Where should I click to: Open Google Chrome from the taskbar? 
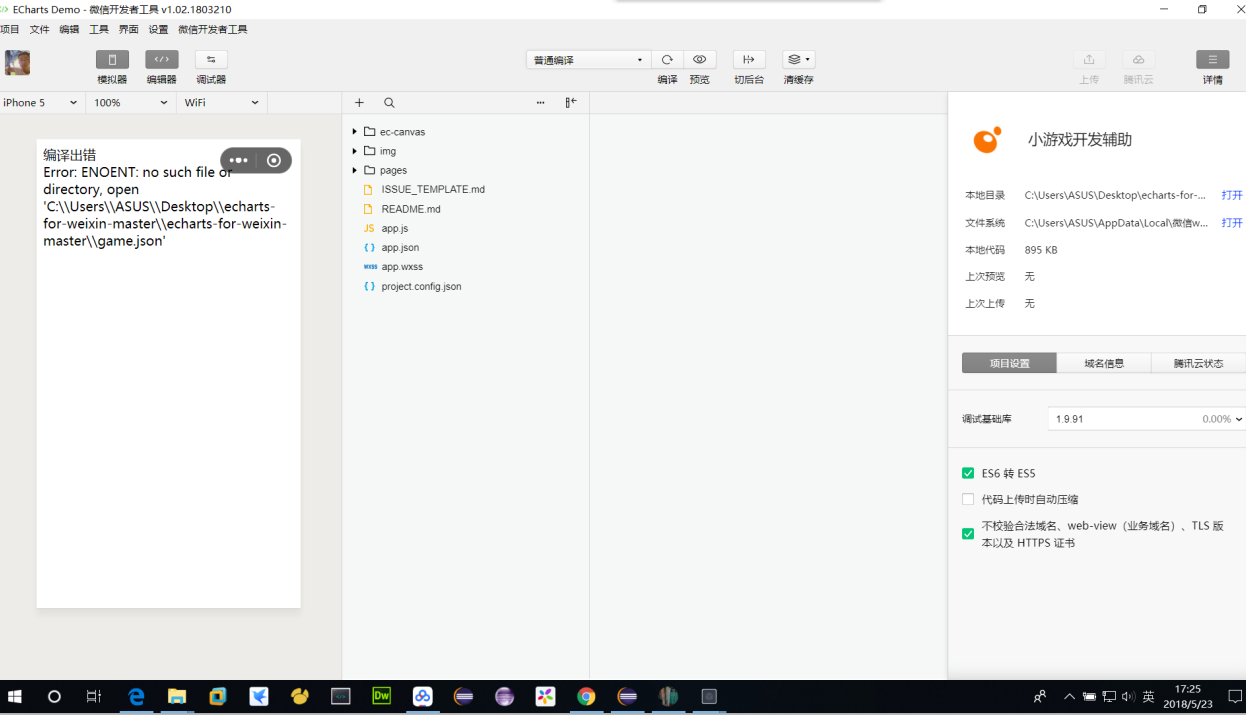[x=586, y=697]
